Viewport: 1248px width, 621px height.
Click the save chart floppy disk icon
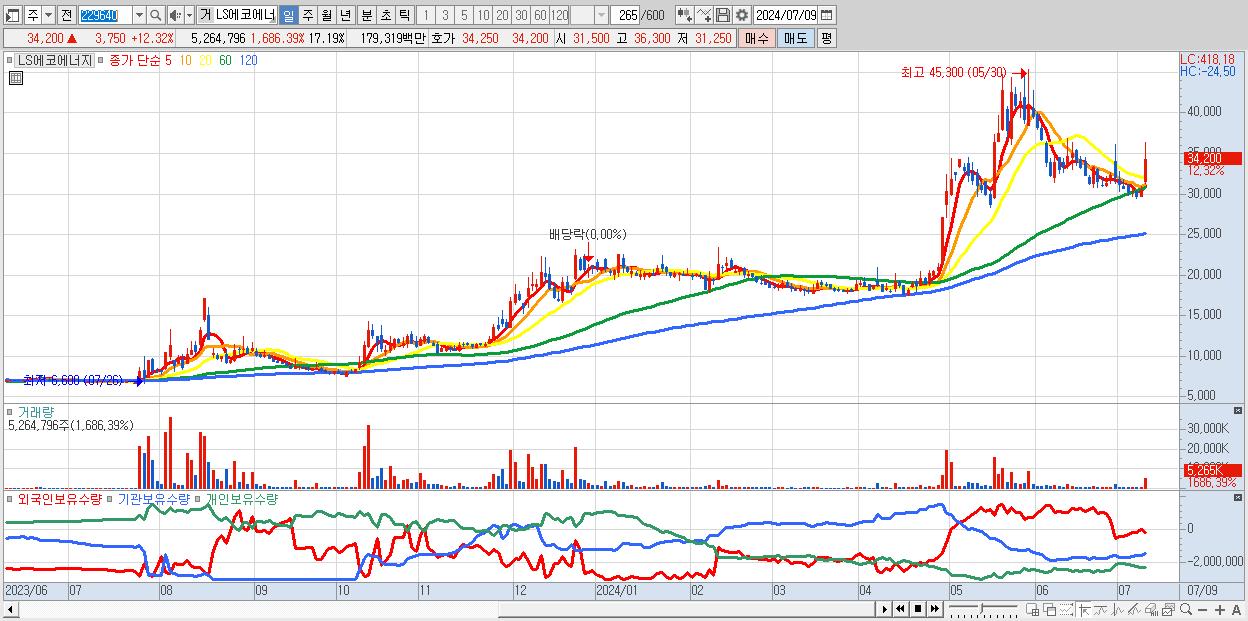coord(723,15)
